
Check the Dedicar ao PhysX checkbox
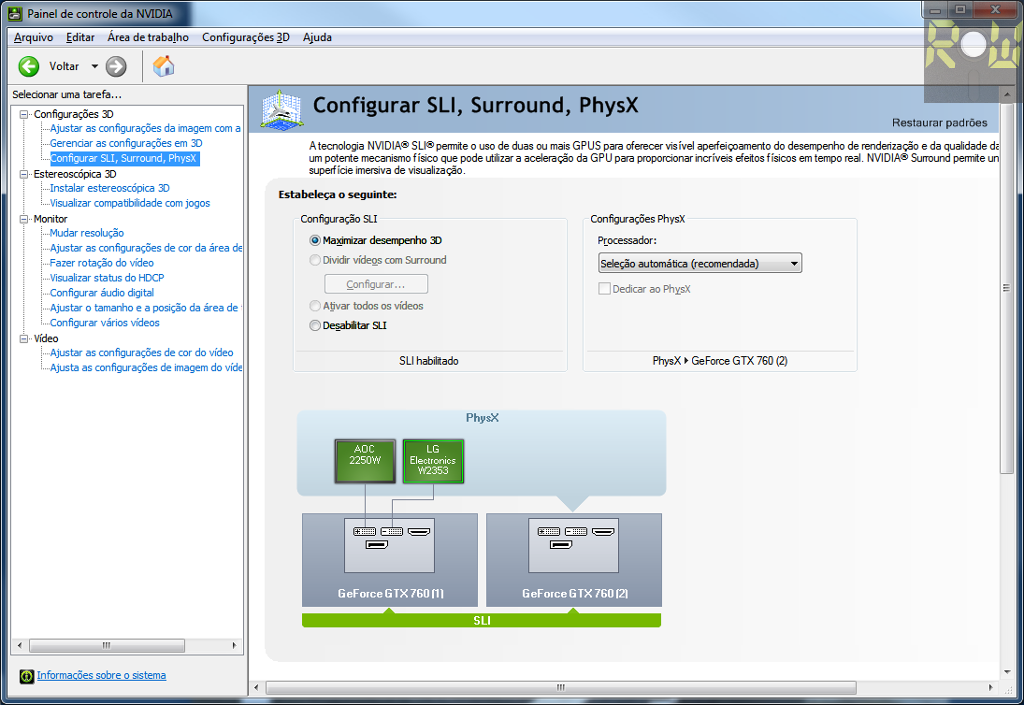(x=604, y=289)
